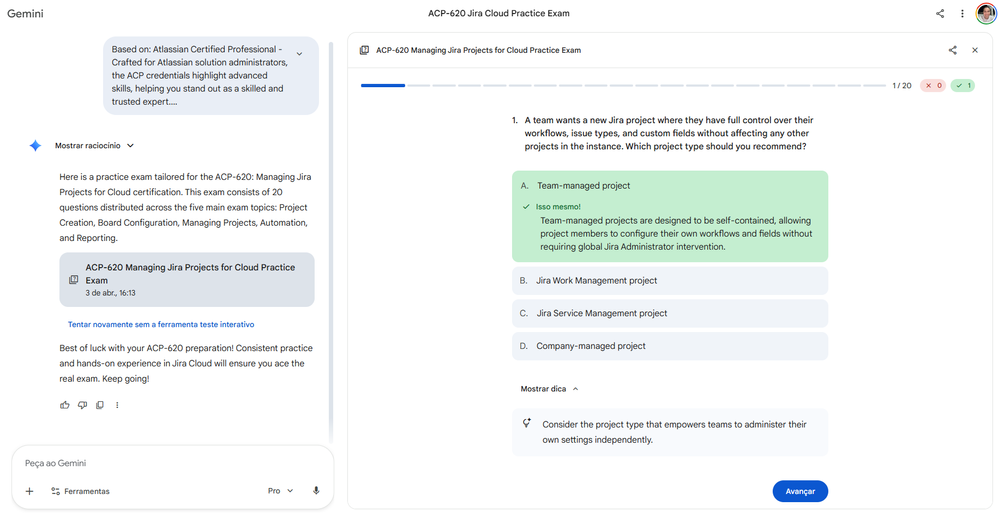This screenshot has height=513, width=999.
Task: Click the chat panel scrollbar
Action: (330, 242)
